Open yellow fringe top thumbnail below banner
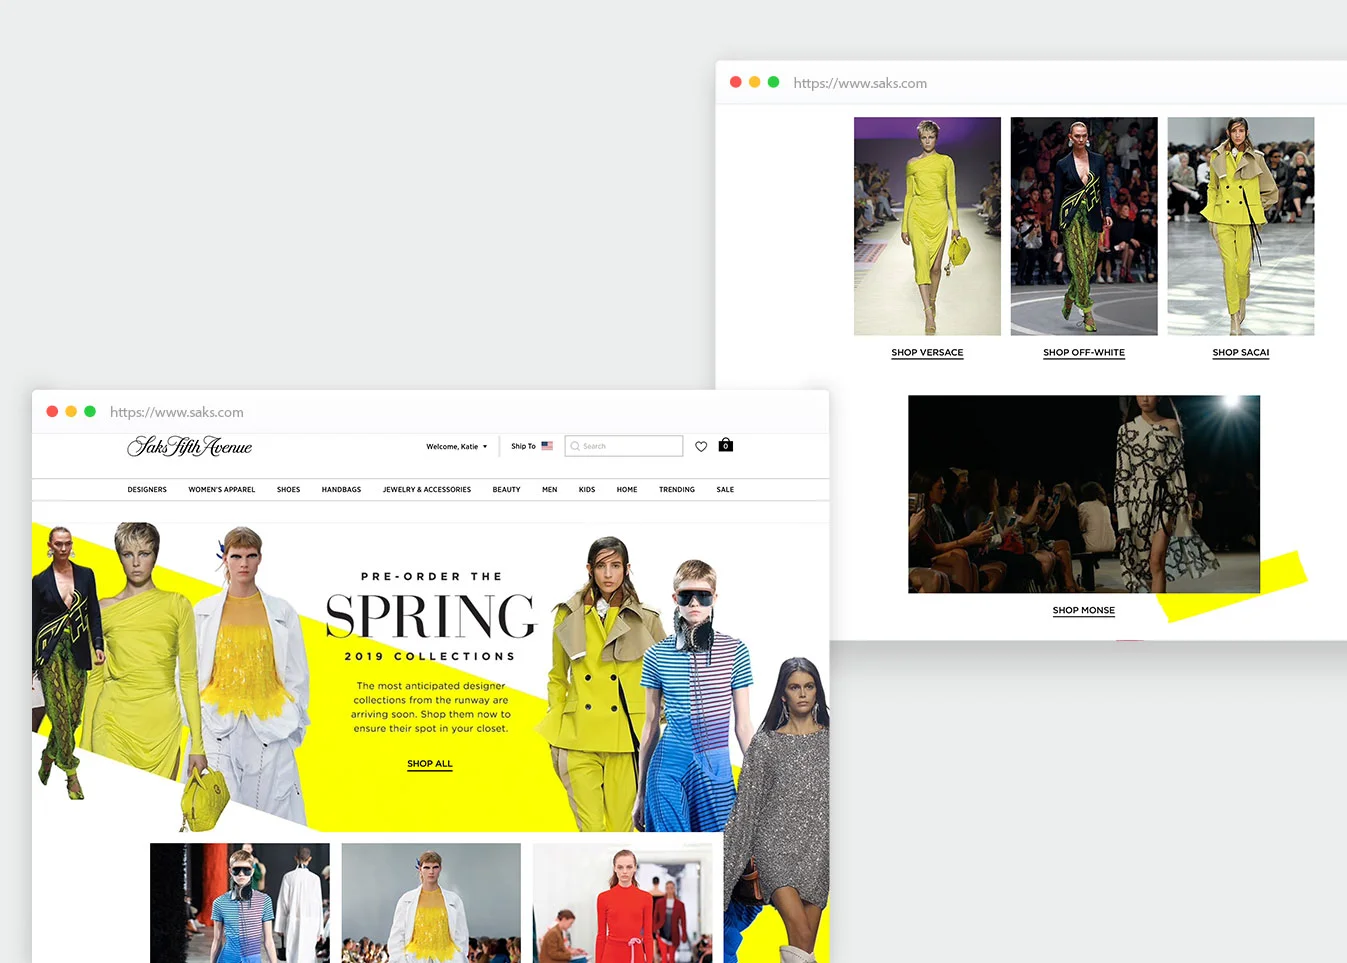This screenshot has width=1347, height=963. 431,903
